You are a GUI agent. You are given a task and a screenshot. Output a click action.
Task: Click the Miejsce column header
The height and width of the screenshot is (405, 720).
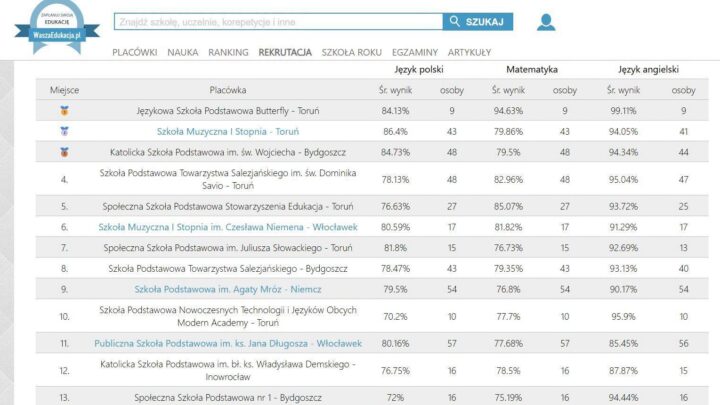pos(64,90)
